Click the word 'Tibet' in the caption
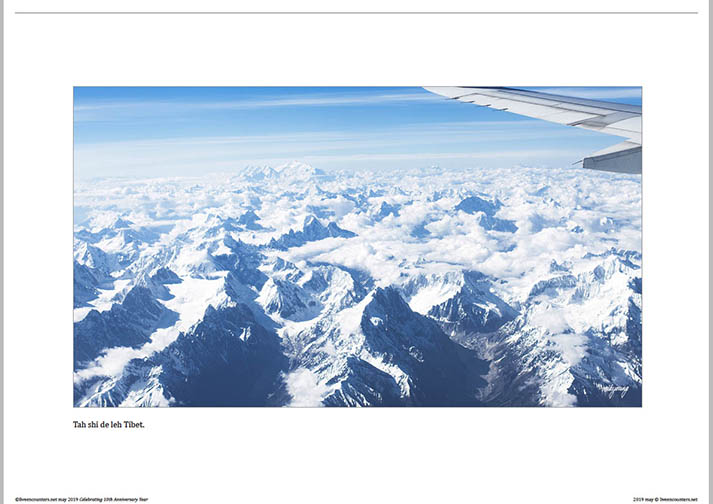Screen dimensions: 713x504 pos(133,425)
